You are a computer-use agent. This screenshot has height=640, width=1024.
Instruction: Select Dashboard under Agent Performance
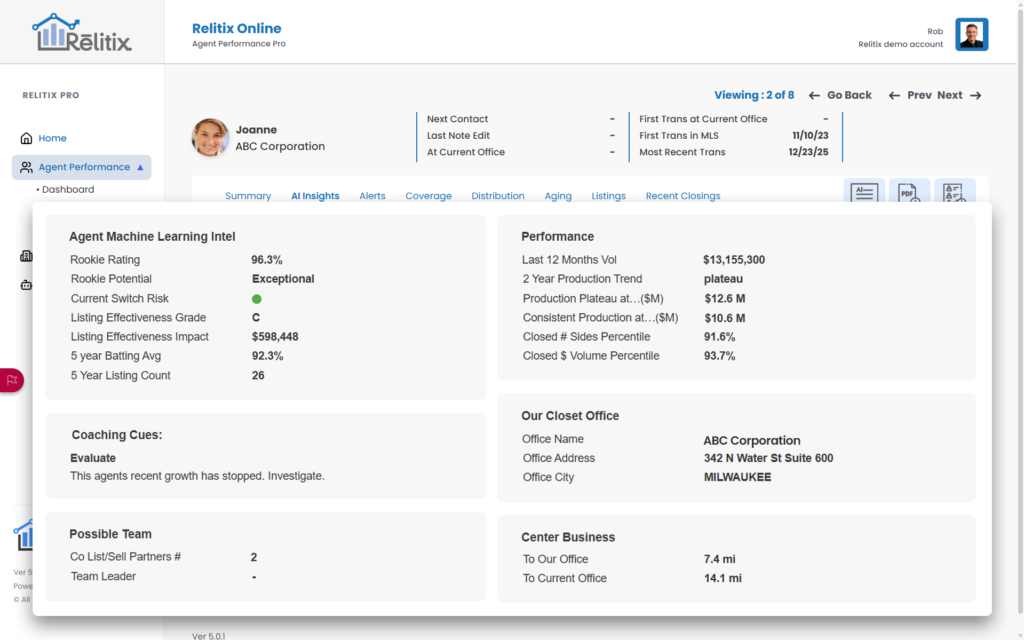tap(67, 188)
